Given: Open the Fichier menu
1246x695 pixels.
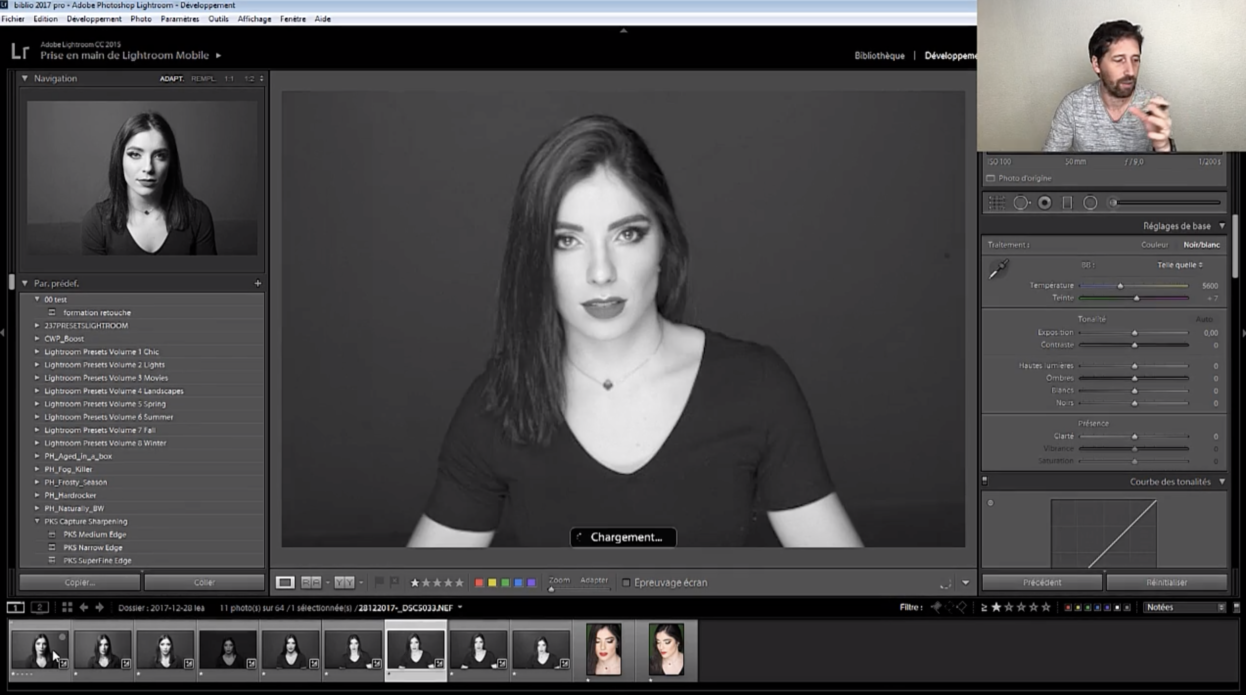Looking at the screenshot, I should pos(13,19).
